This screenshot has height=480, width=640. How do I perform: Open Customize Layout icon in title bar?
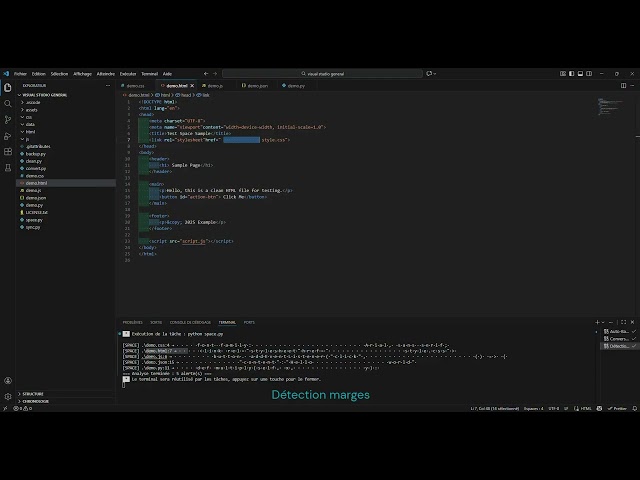pyautogui.click(x=563, y=74)
